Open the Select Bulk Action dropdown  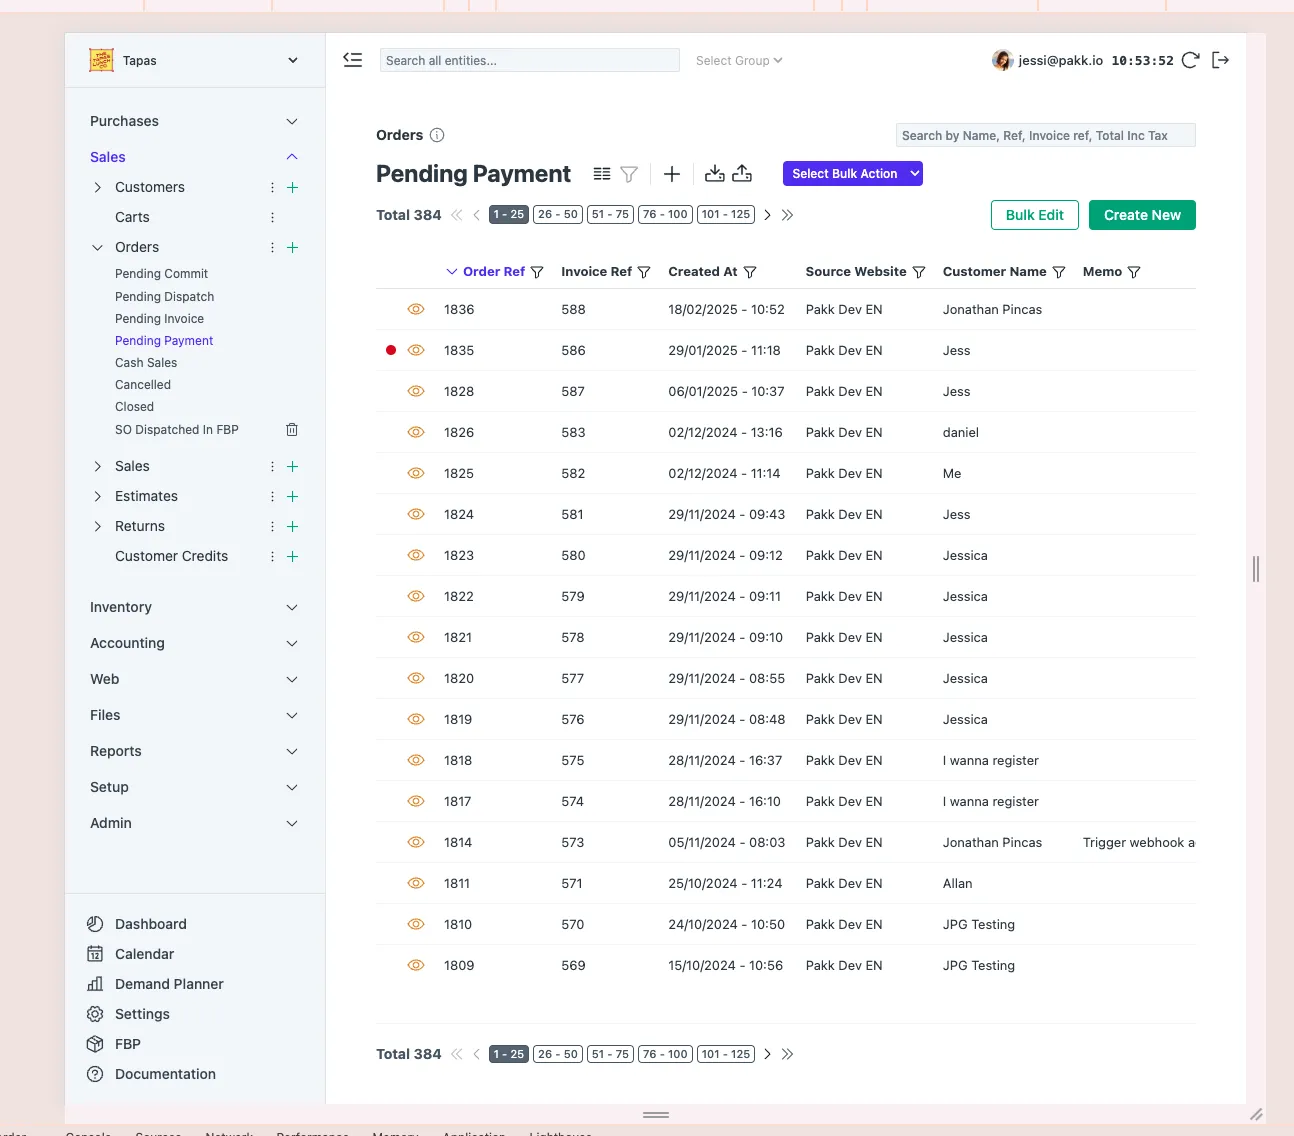(852, 173)
